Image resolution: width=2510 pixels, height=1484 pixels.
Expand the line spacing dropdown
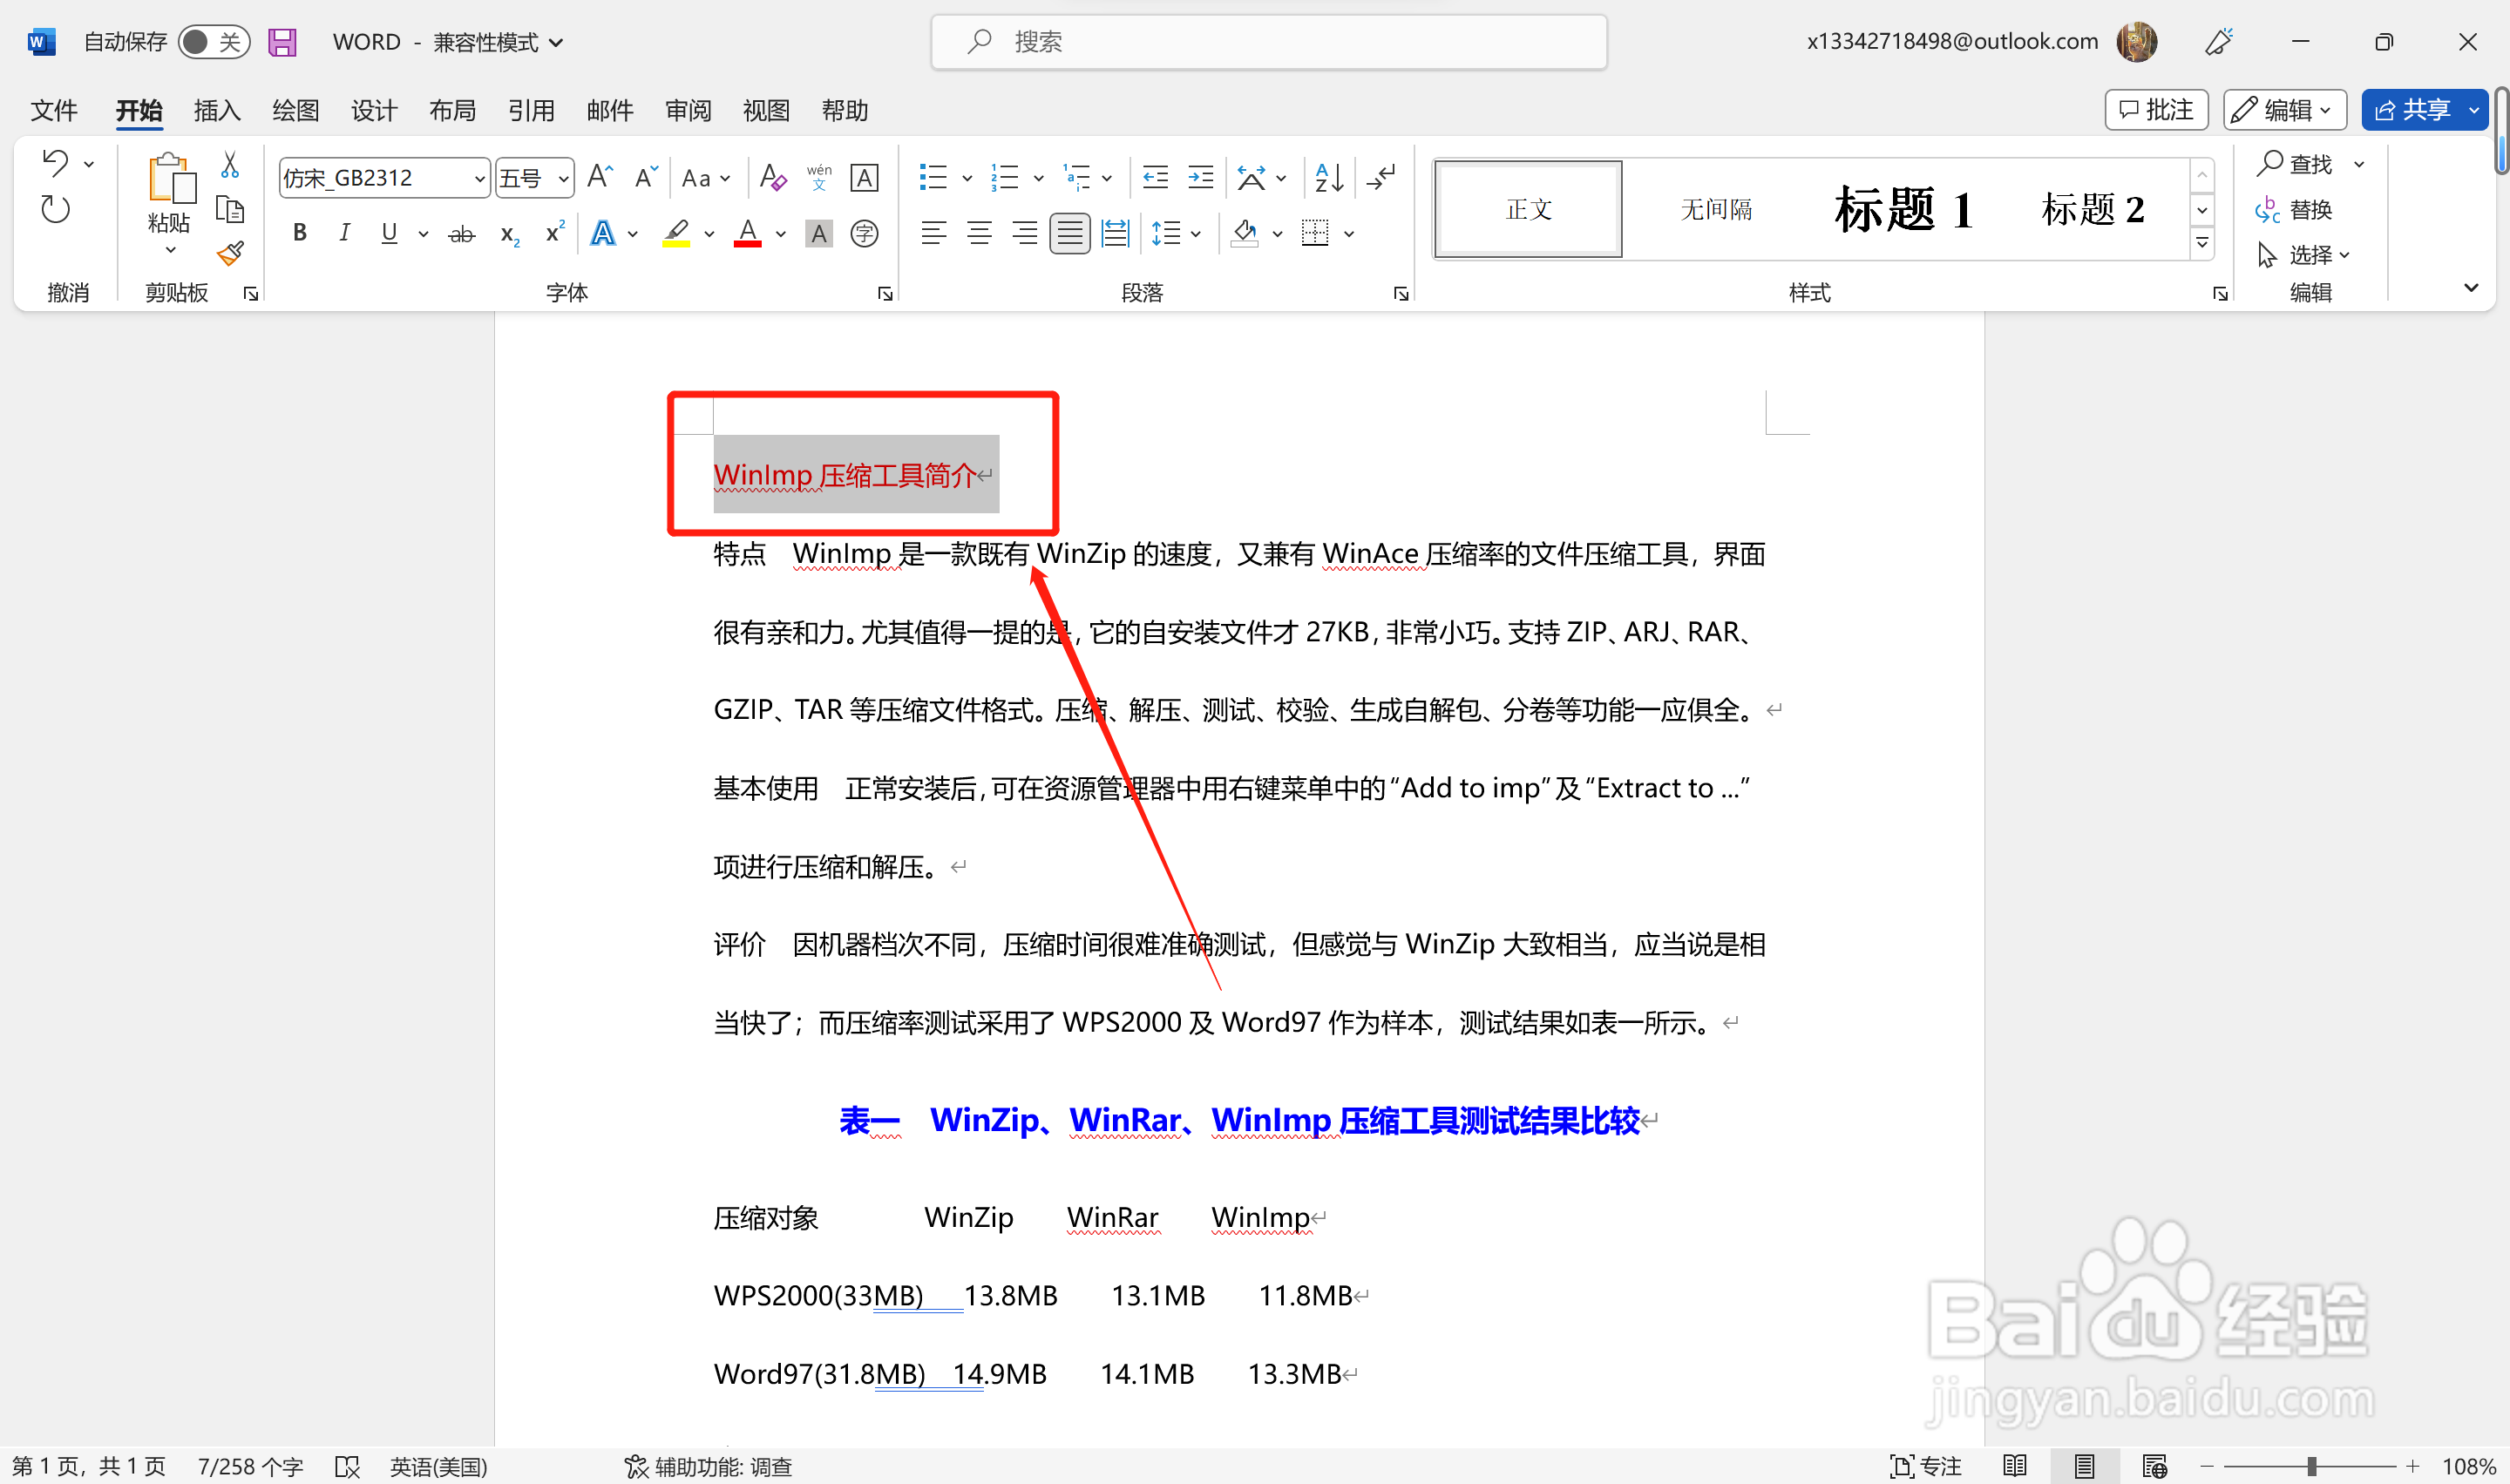pyautogui.click(x=1196, y=234)
